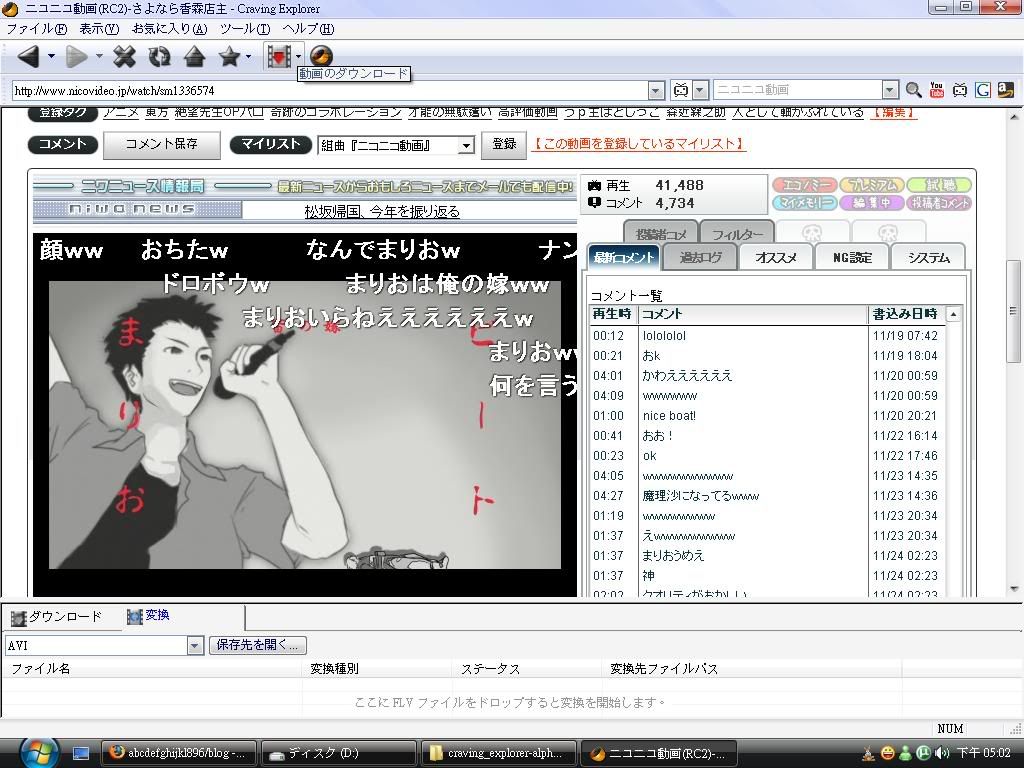
Task: Run search with the magnifying glass icon
Action: 913,90
